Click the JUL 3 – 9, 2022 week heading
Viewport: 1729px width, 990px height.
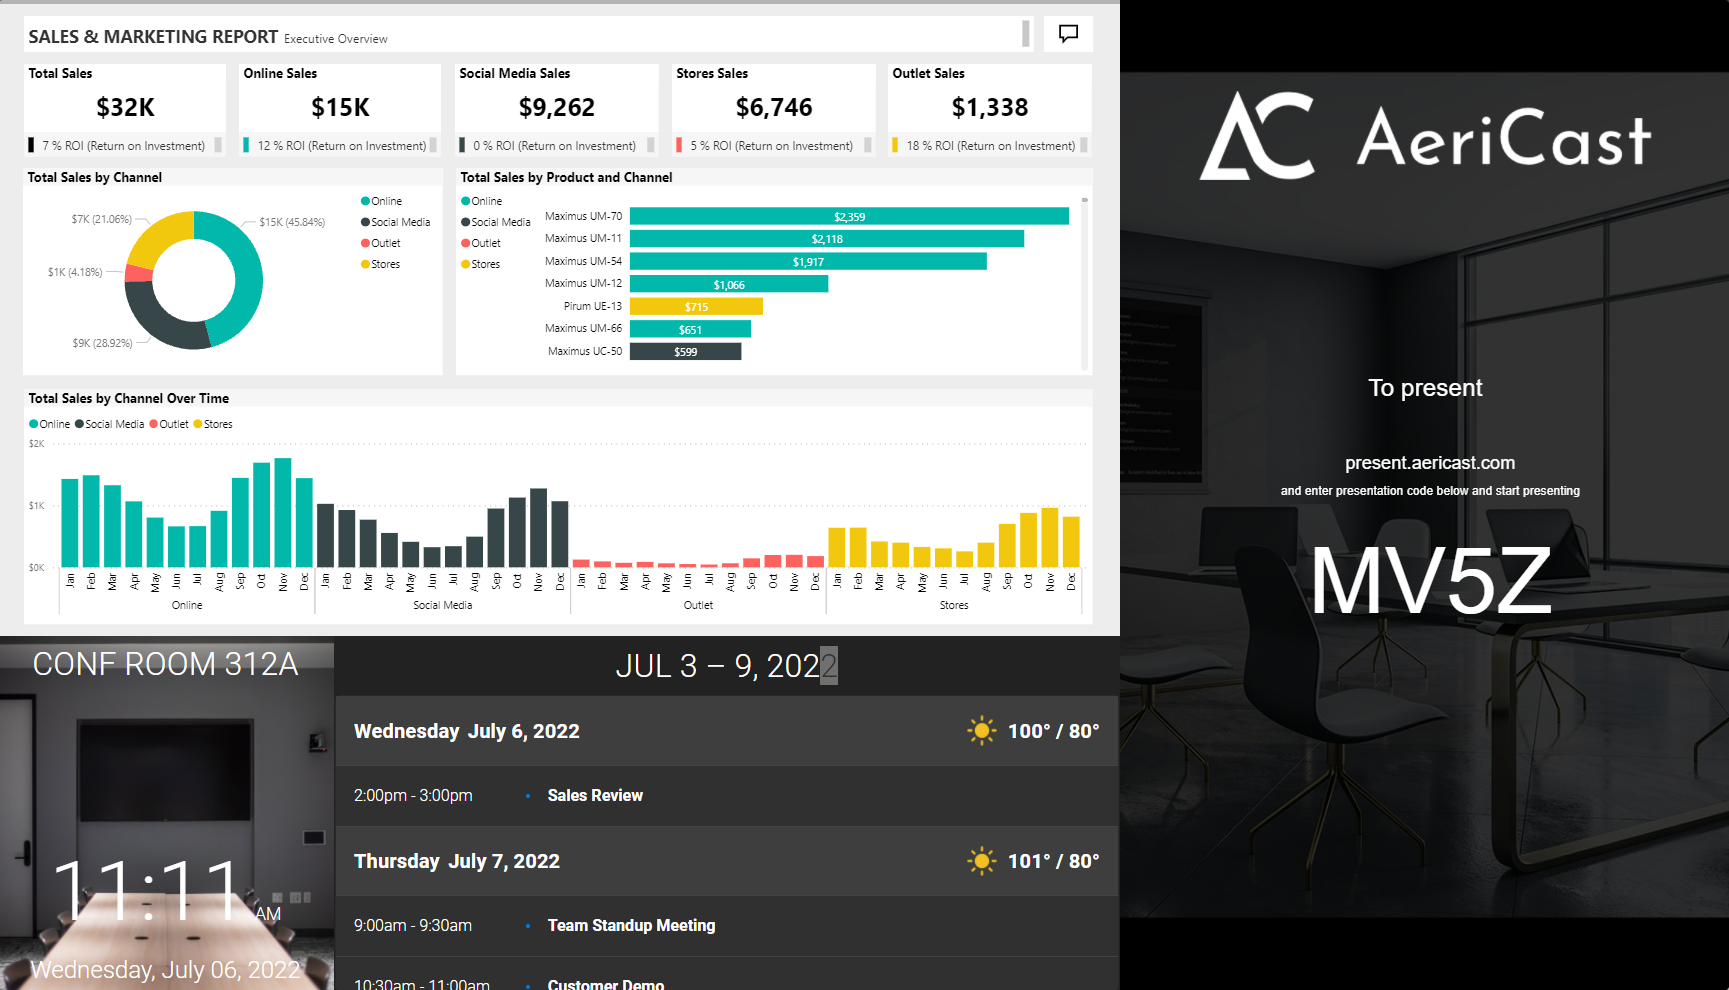[x=727, y=666]
